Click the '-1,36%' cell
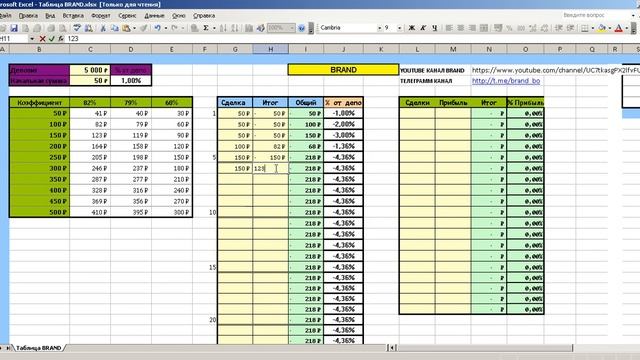This screenshot has width=640, height=360. click(x=343, y=146)
